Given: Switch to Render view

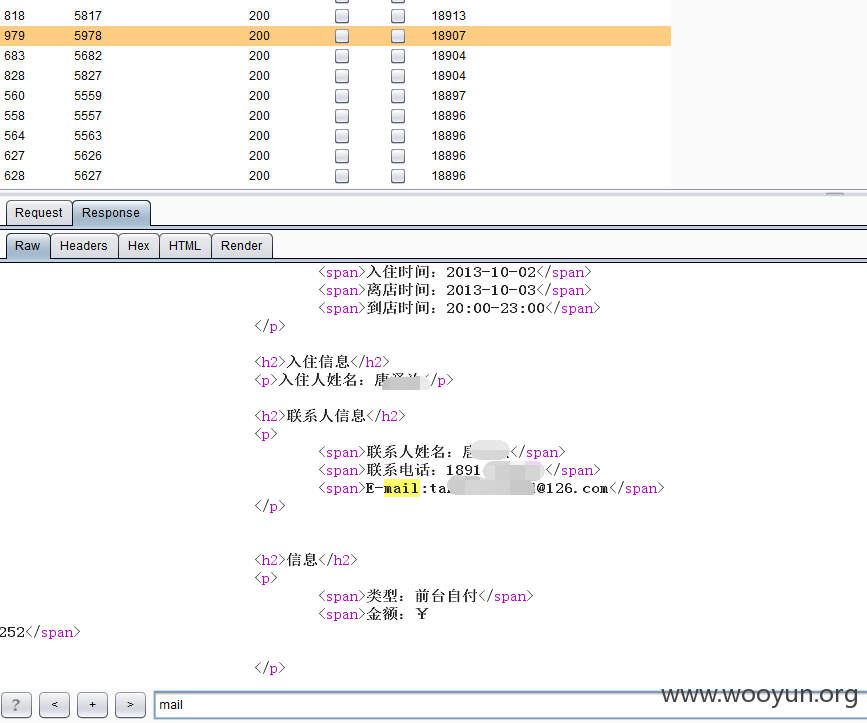Looking at the screenshot, I should pos(242,246).
